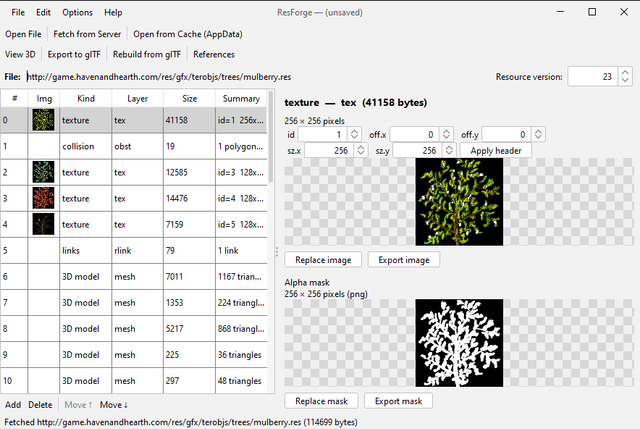Decrease the Resource version value
The image size is (640, 429).
625,81
